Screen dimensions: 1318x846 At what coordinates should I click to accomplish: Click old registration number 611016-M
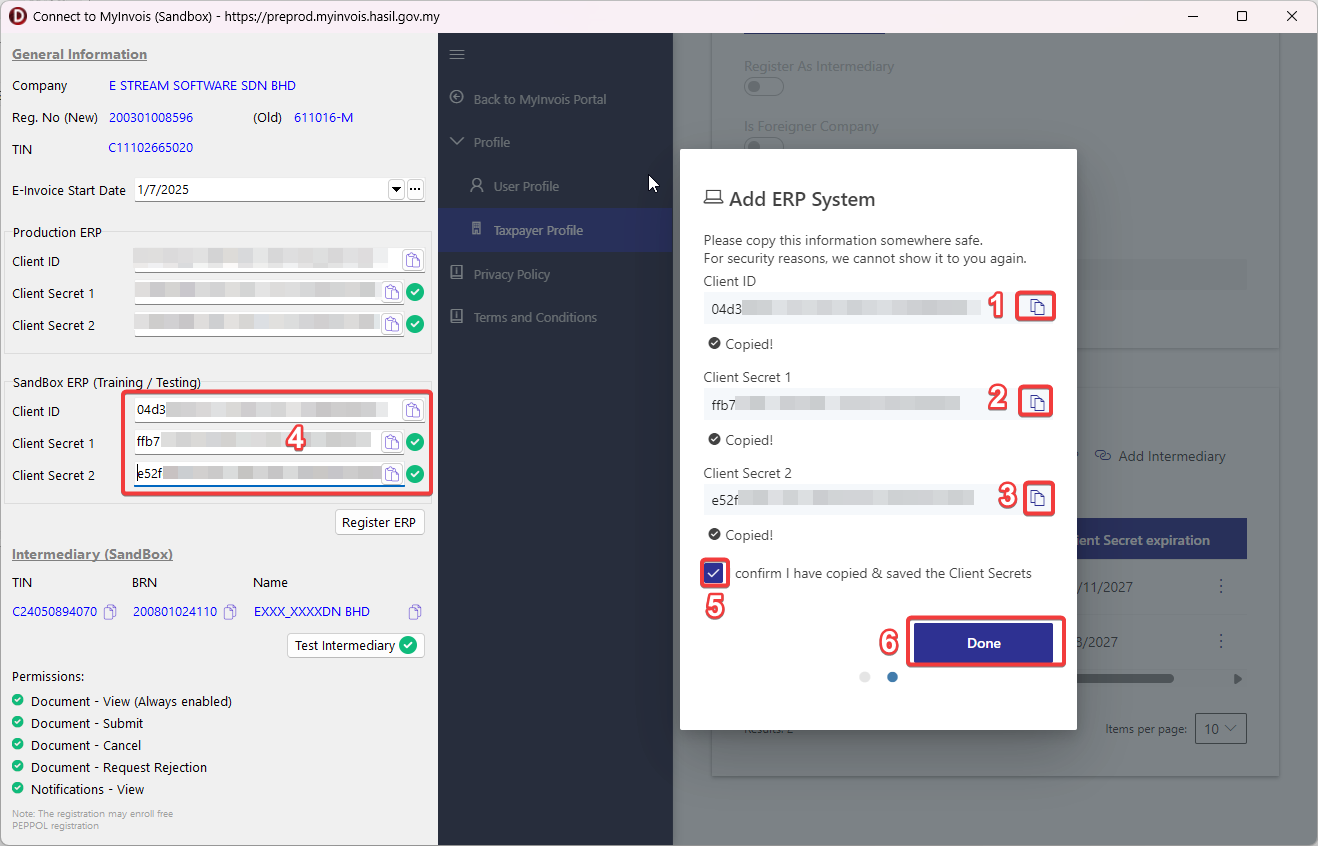323,118
